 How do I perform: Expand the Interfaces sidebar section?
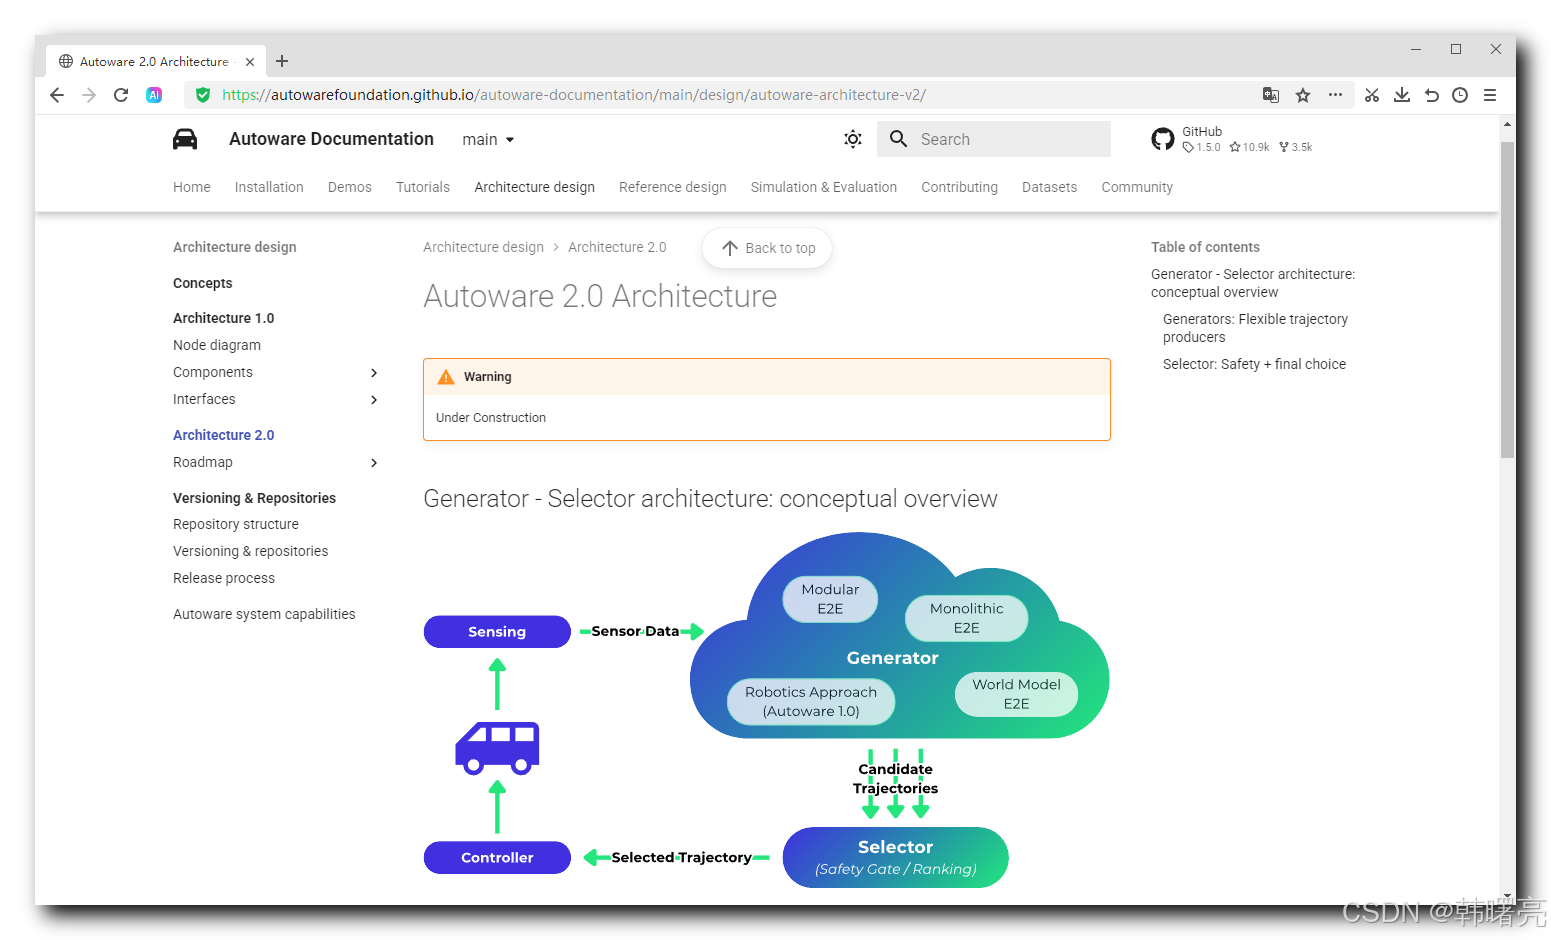click(x=374, y=399)
